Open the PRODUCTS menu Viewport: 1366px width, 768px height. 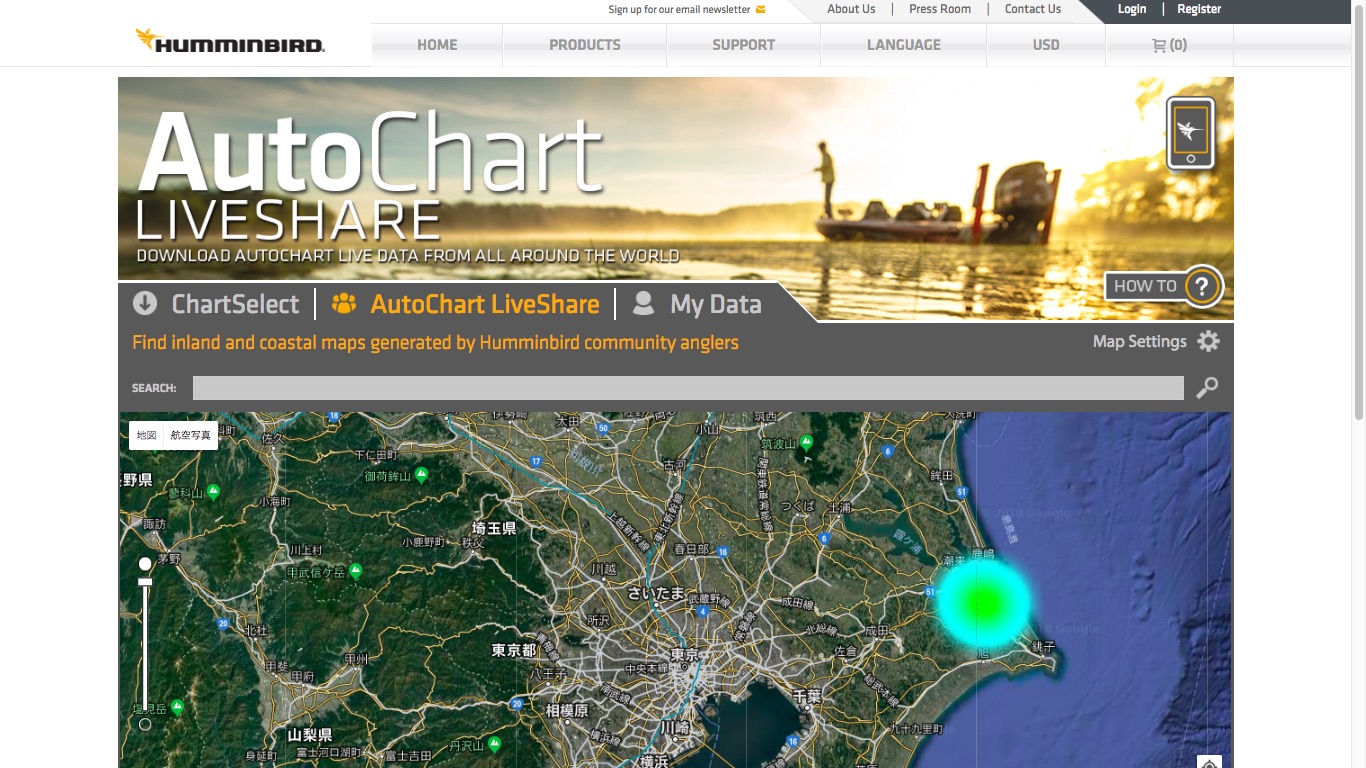585,45
